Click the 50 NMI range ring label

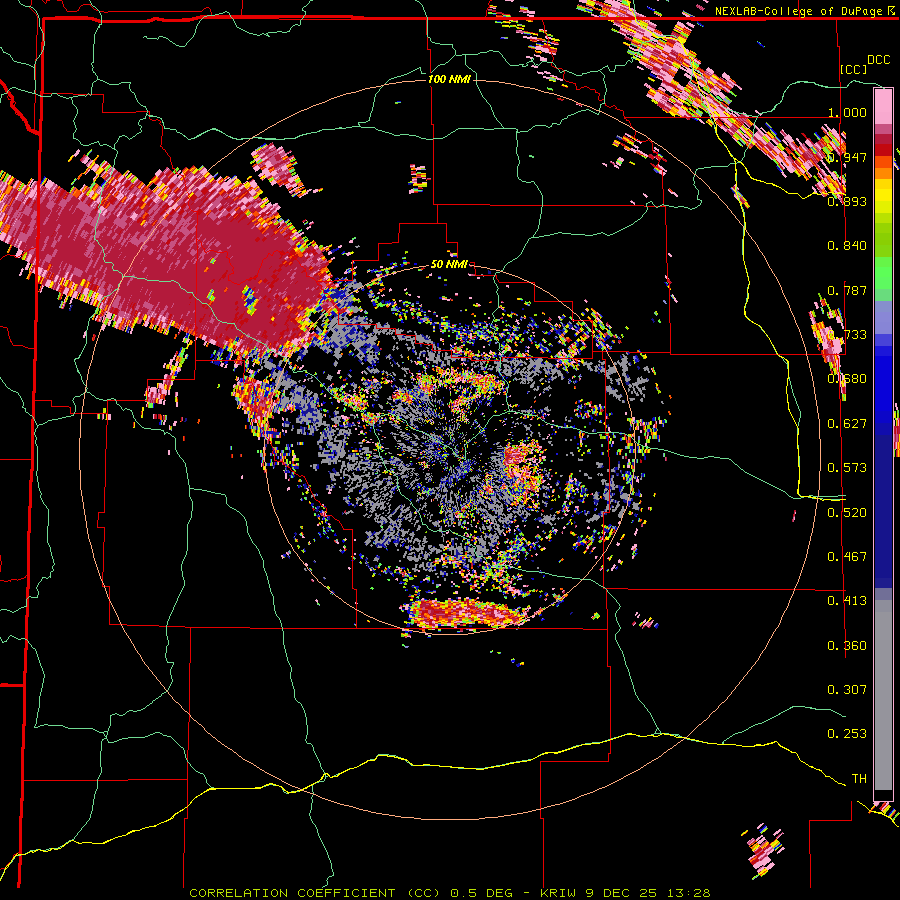point(449,265)
